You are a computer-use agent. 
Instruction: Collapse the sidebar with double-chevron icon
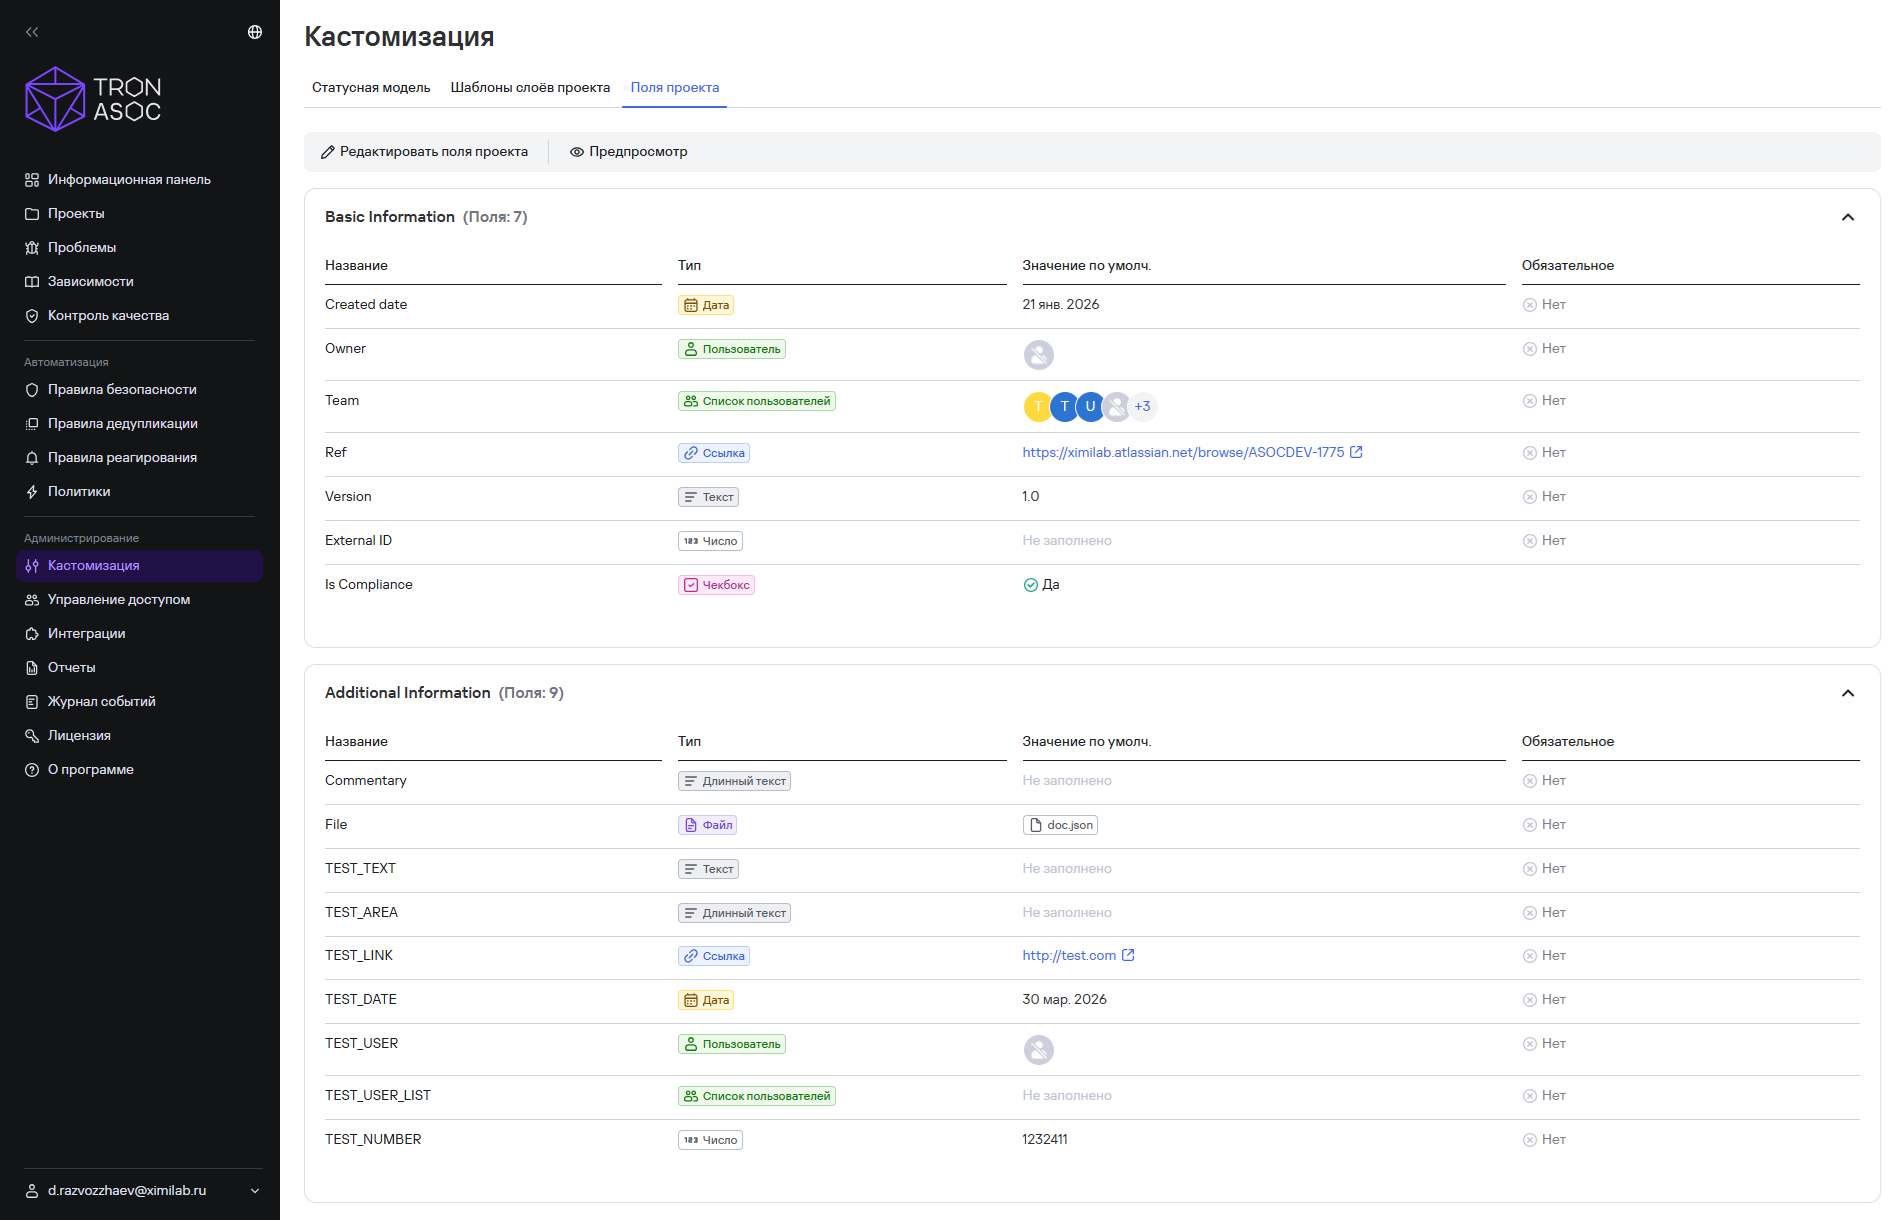click(32, 32)
